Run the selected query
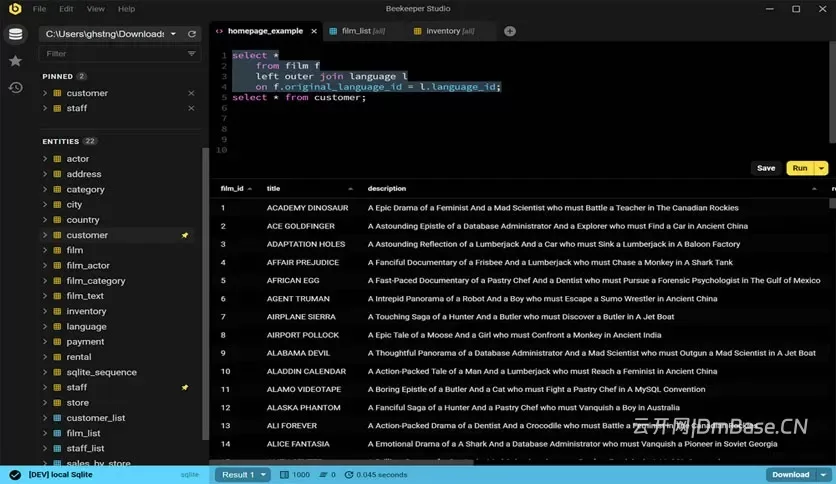Viewport: 836px width, 484px height. tap(800, 168)
